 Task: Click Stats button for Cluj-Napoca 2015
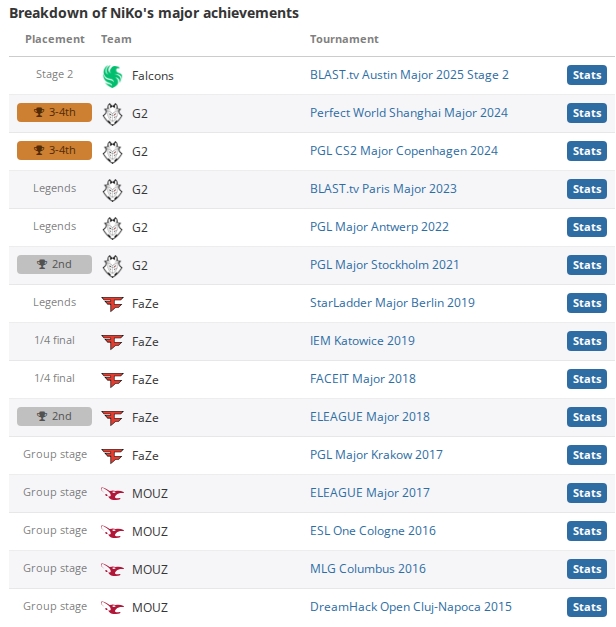click(x=587, y=607)
